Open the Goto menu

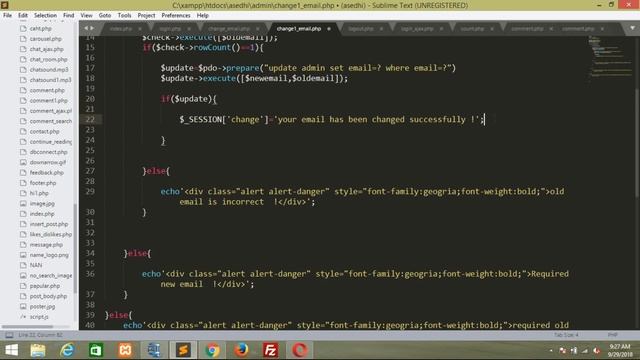(105, 15)
